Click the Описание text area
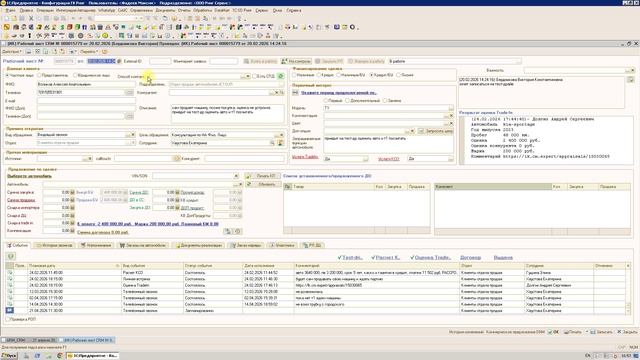The image size is (640, 360). [227, 114]
